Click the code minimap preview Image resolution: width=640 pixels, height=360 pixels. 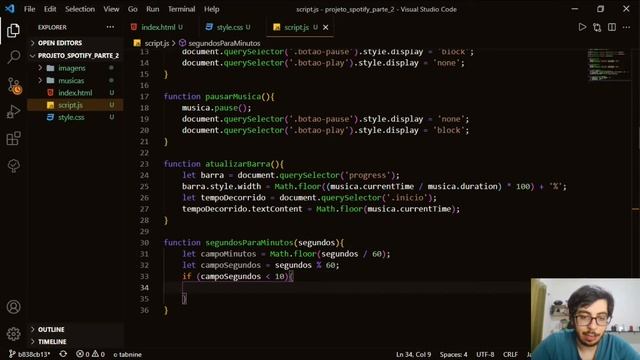coord(608,65)
